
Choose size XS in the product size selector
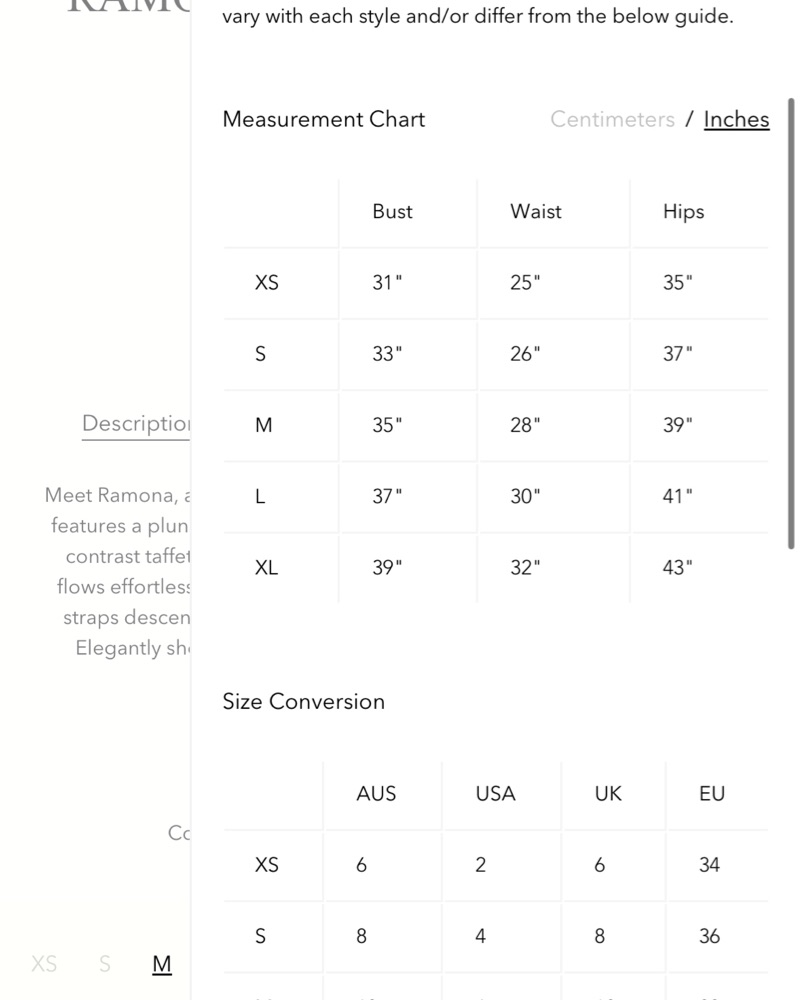click(44, 964)
